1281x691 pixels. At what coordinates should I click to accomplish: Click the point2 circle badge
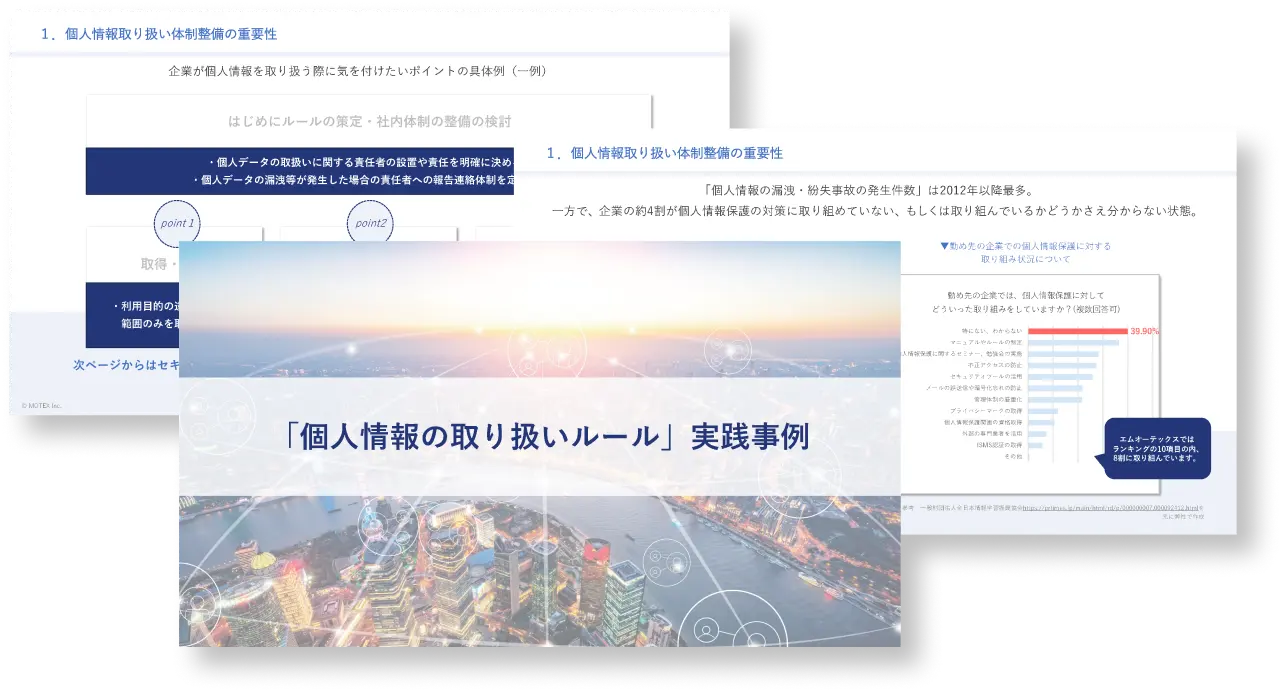[370, 222]
